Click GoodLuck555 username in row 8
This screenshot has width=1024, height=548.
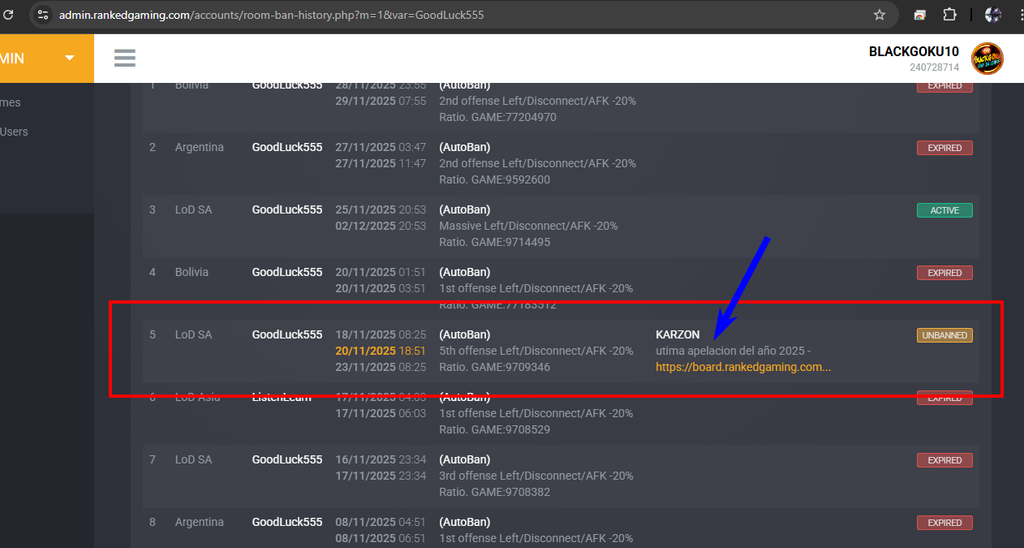pos(287,522)
